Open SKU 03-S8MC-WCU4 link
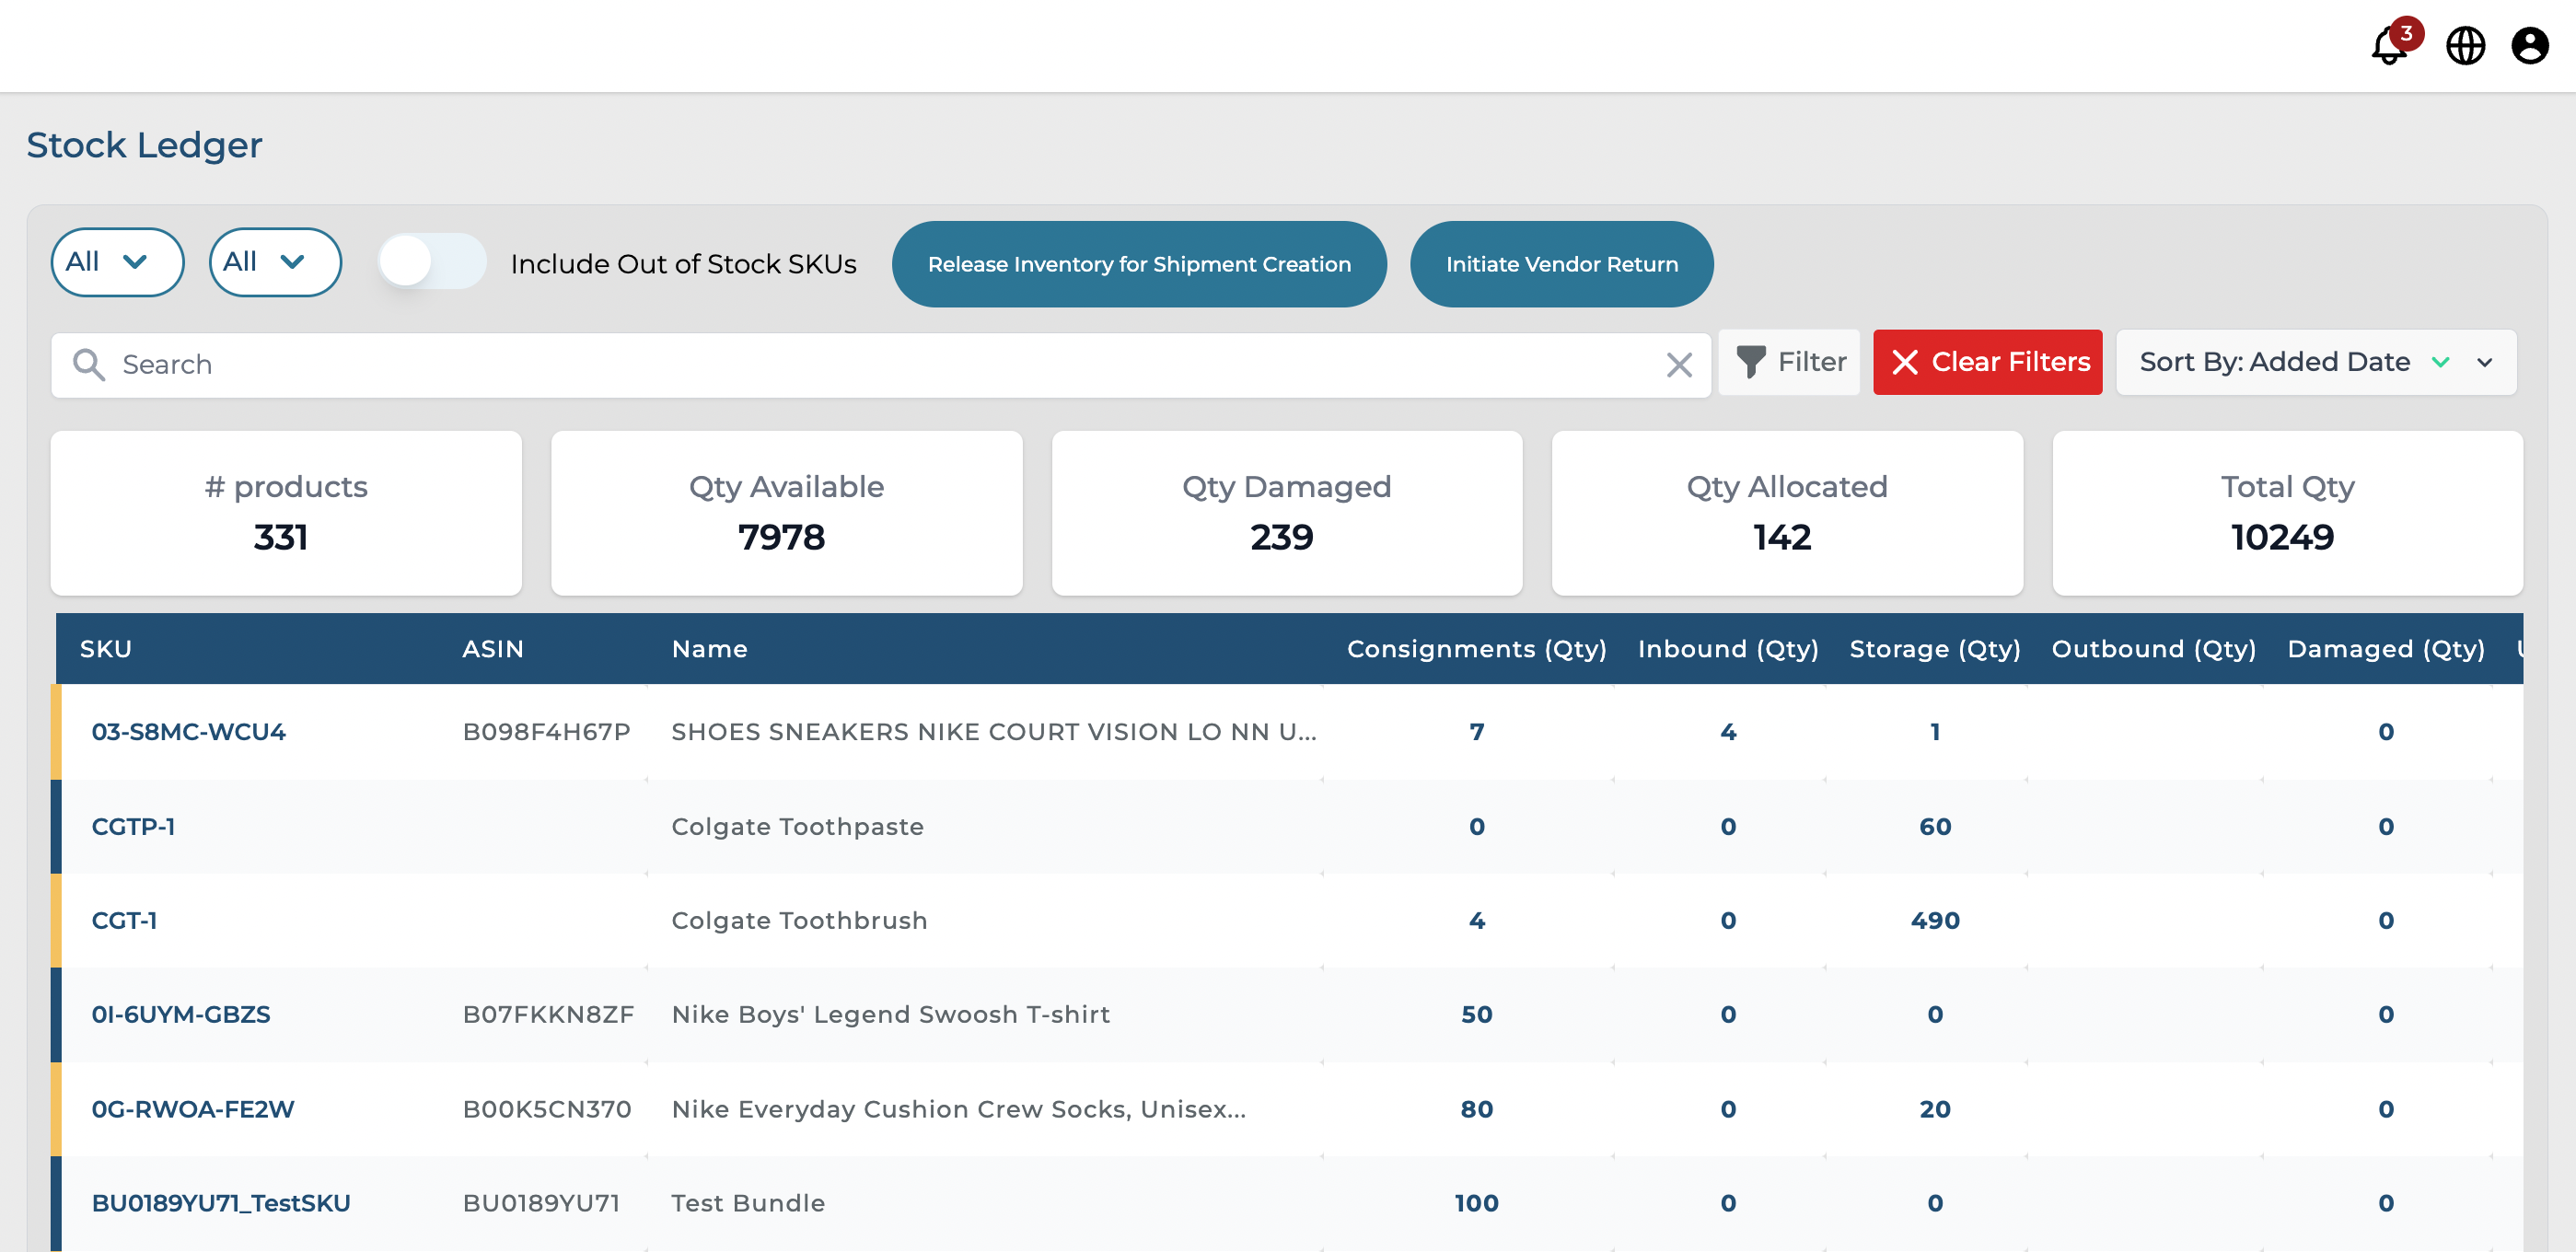Image resolution: width=2576 pixels, height=1252 pixels. (x=188, y=732)
